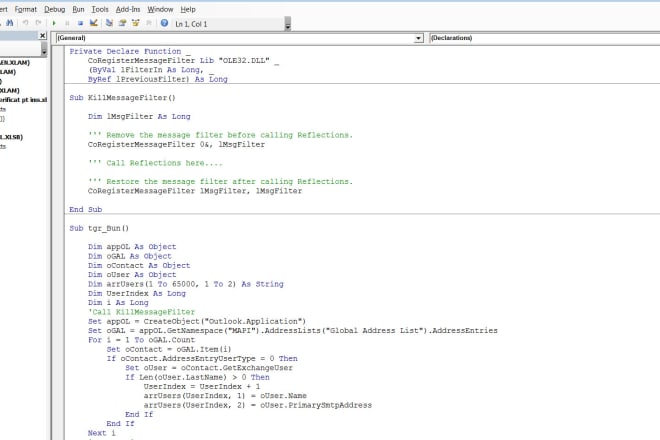Screen dimensions: 660x440
Task: Click the Redo toolbar icon
Action: (39, 23)
